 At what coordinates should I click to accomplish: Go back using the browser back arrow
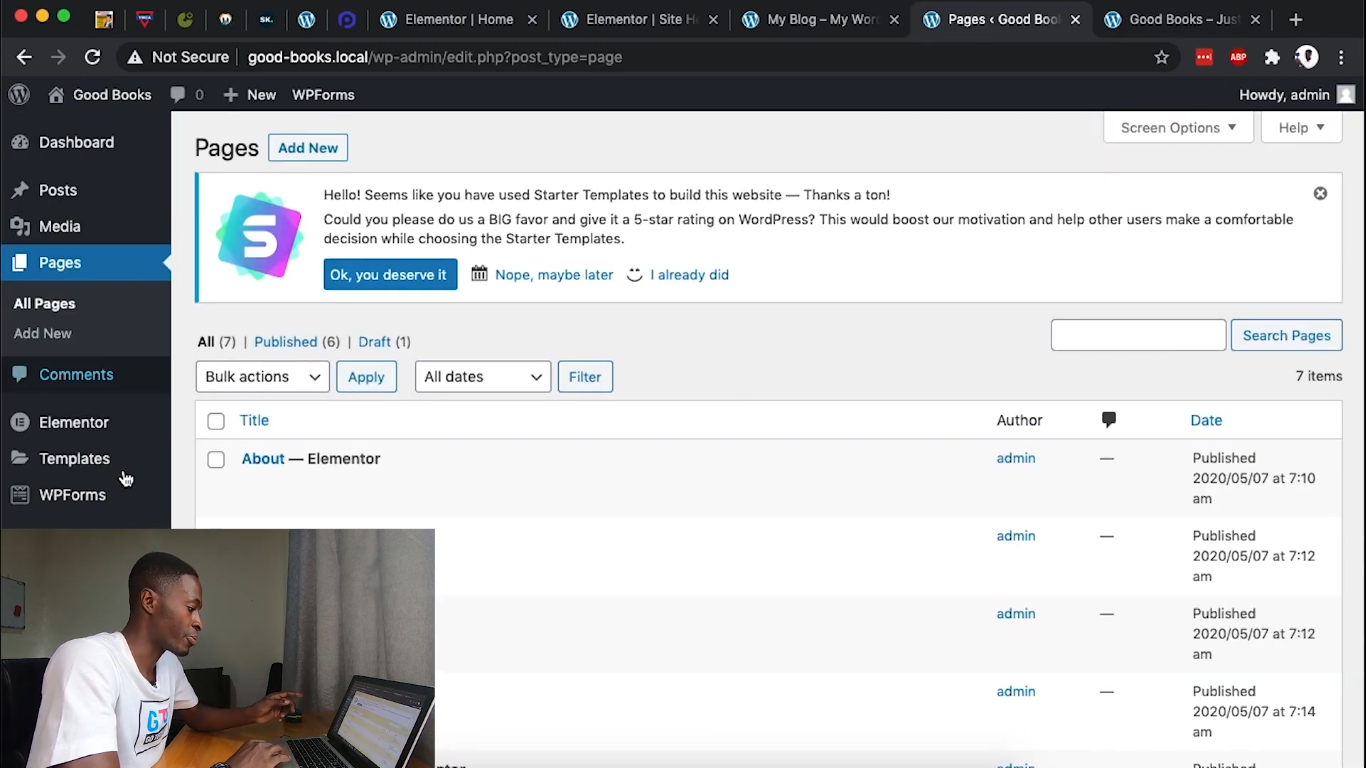pos(24,57)
